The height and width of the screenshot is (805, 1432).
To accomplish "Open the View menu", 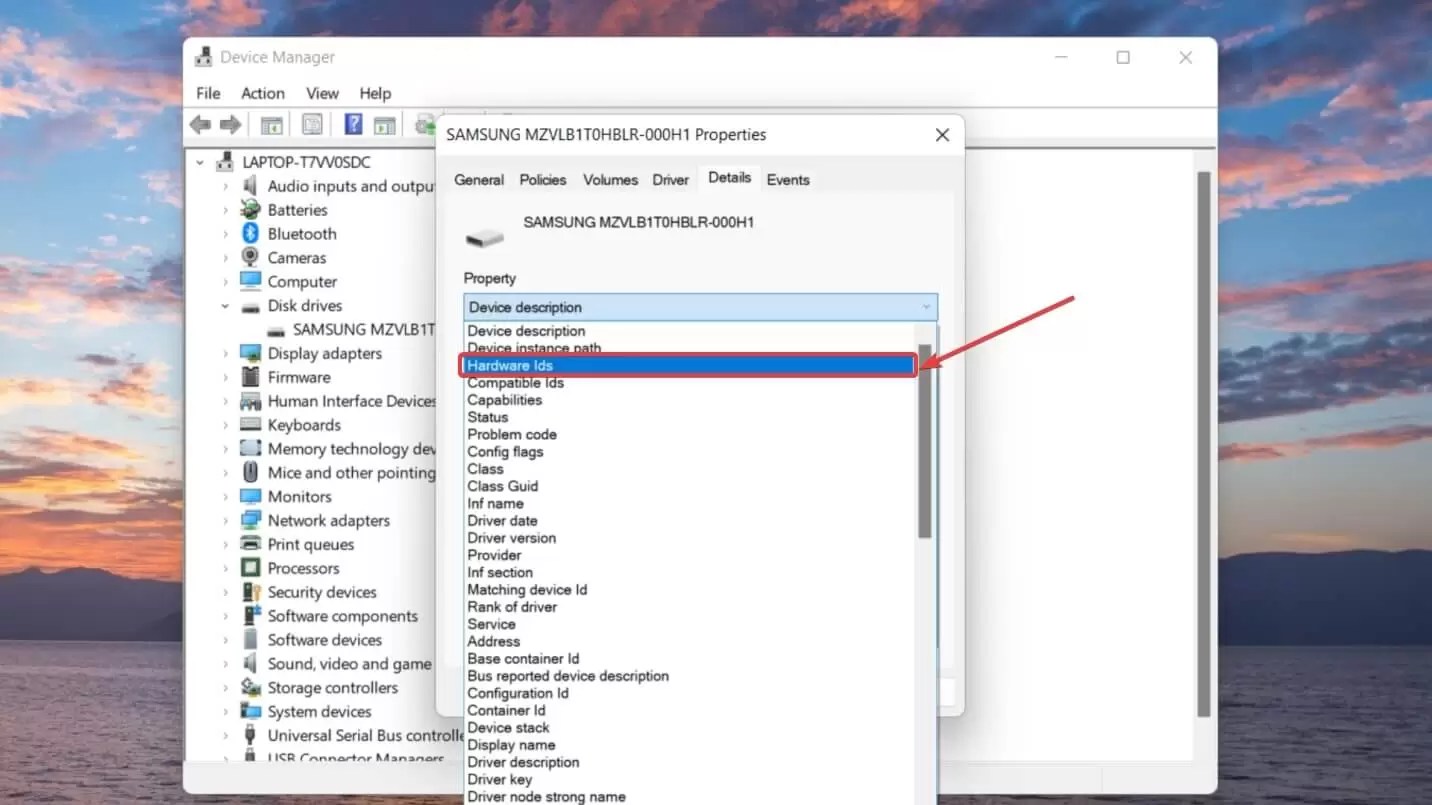I will click(x=321, y=93).
